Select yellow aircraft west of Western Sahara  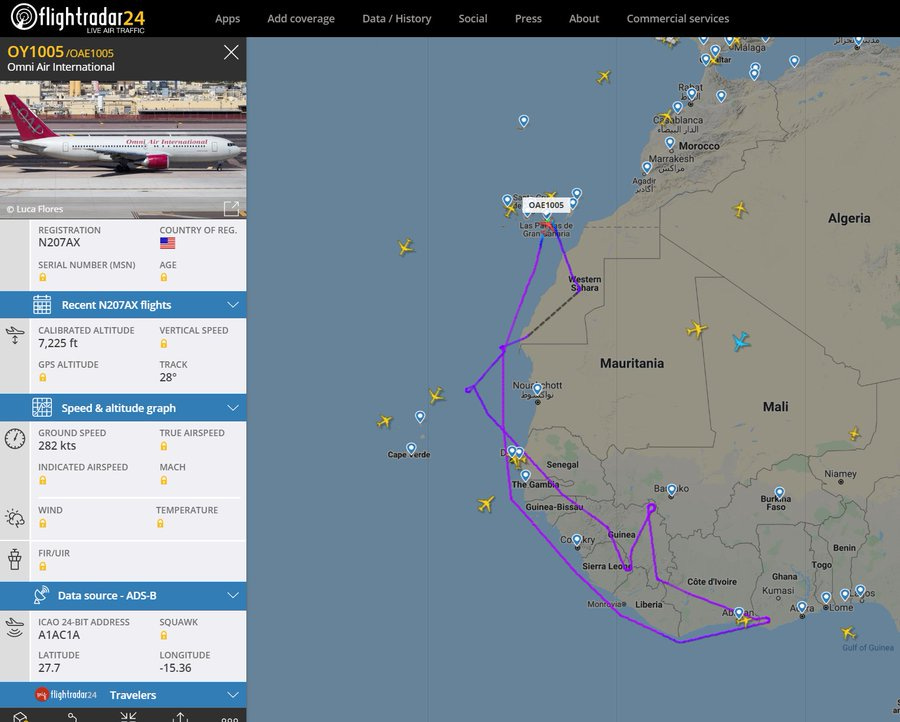406,247
